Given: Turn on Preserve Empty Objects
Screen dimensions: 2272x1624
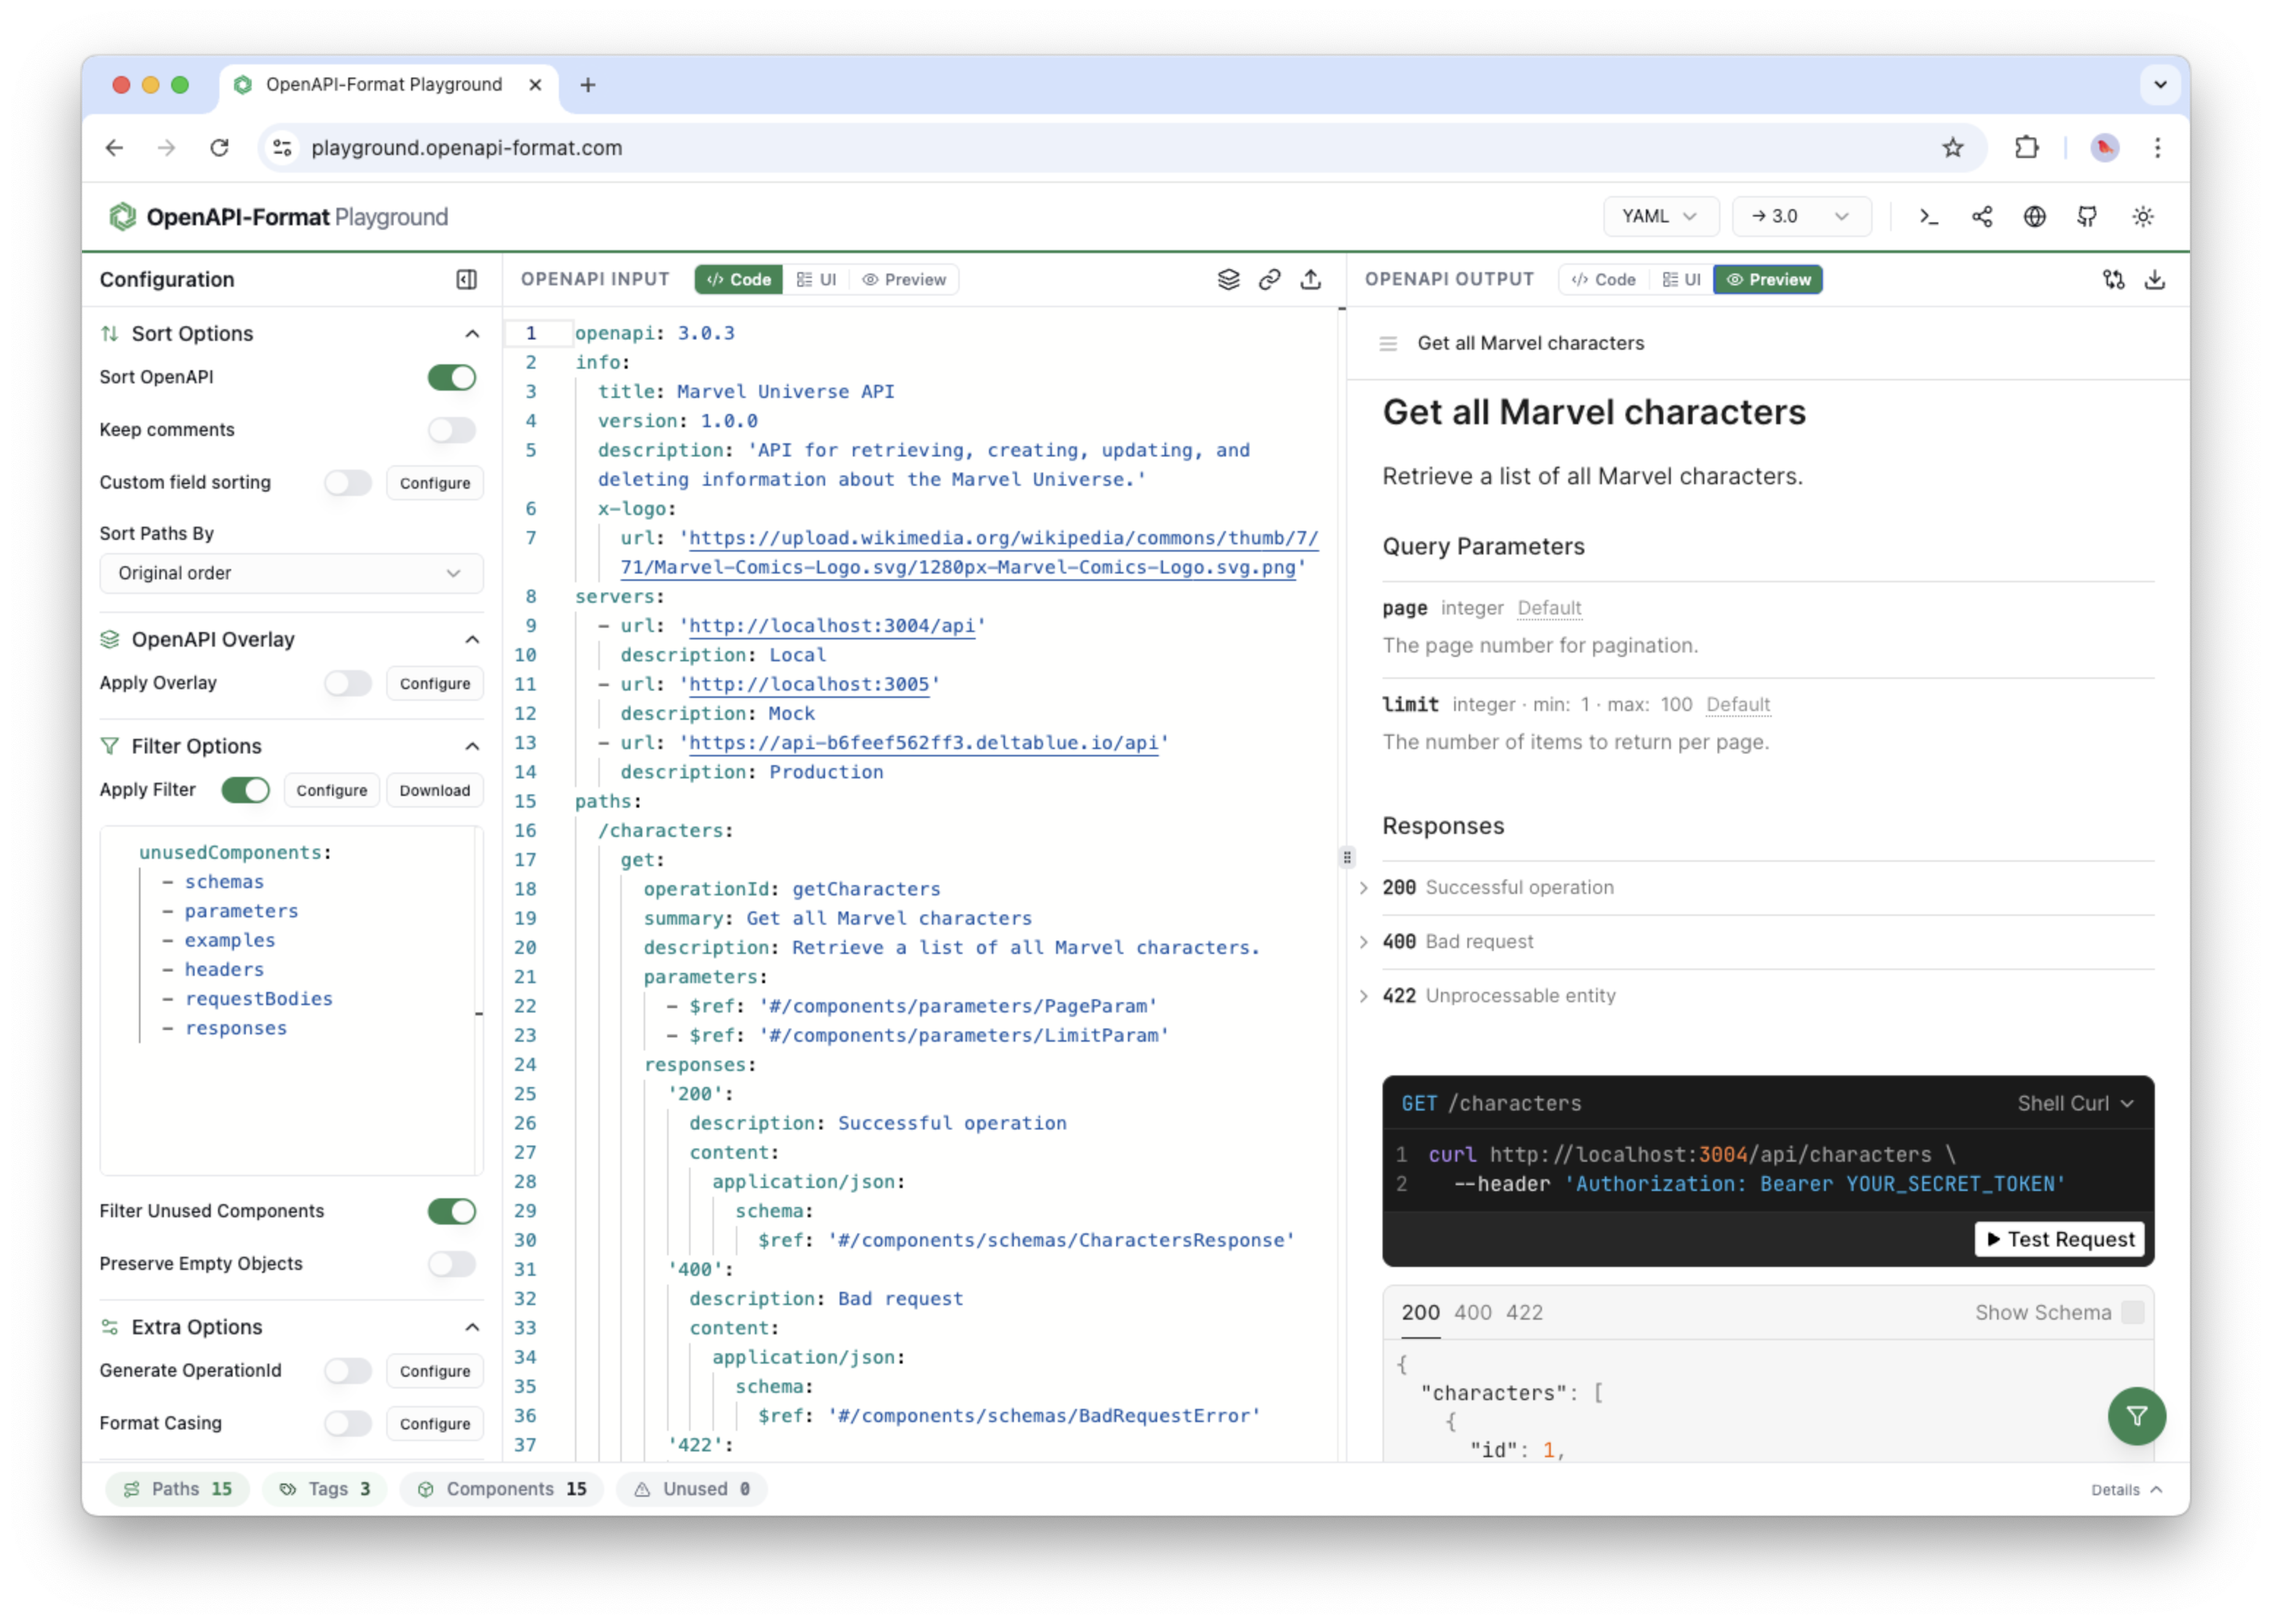Looking at the screenshot, I should pos(451,1264).
